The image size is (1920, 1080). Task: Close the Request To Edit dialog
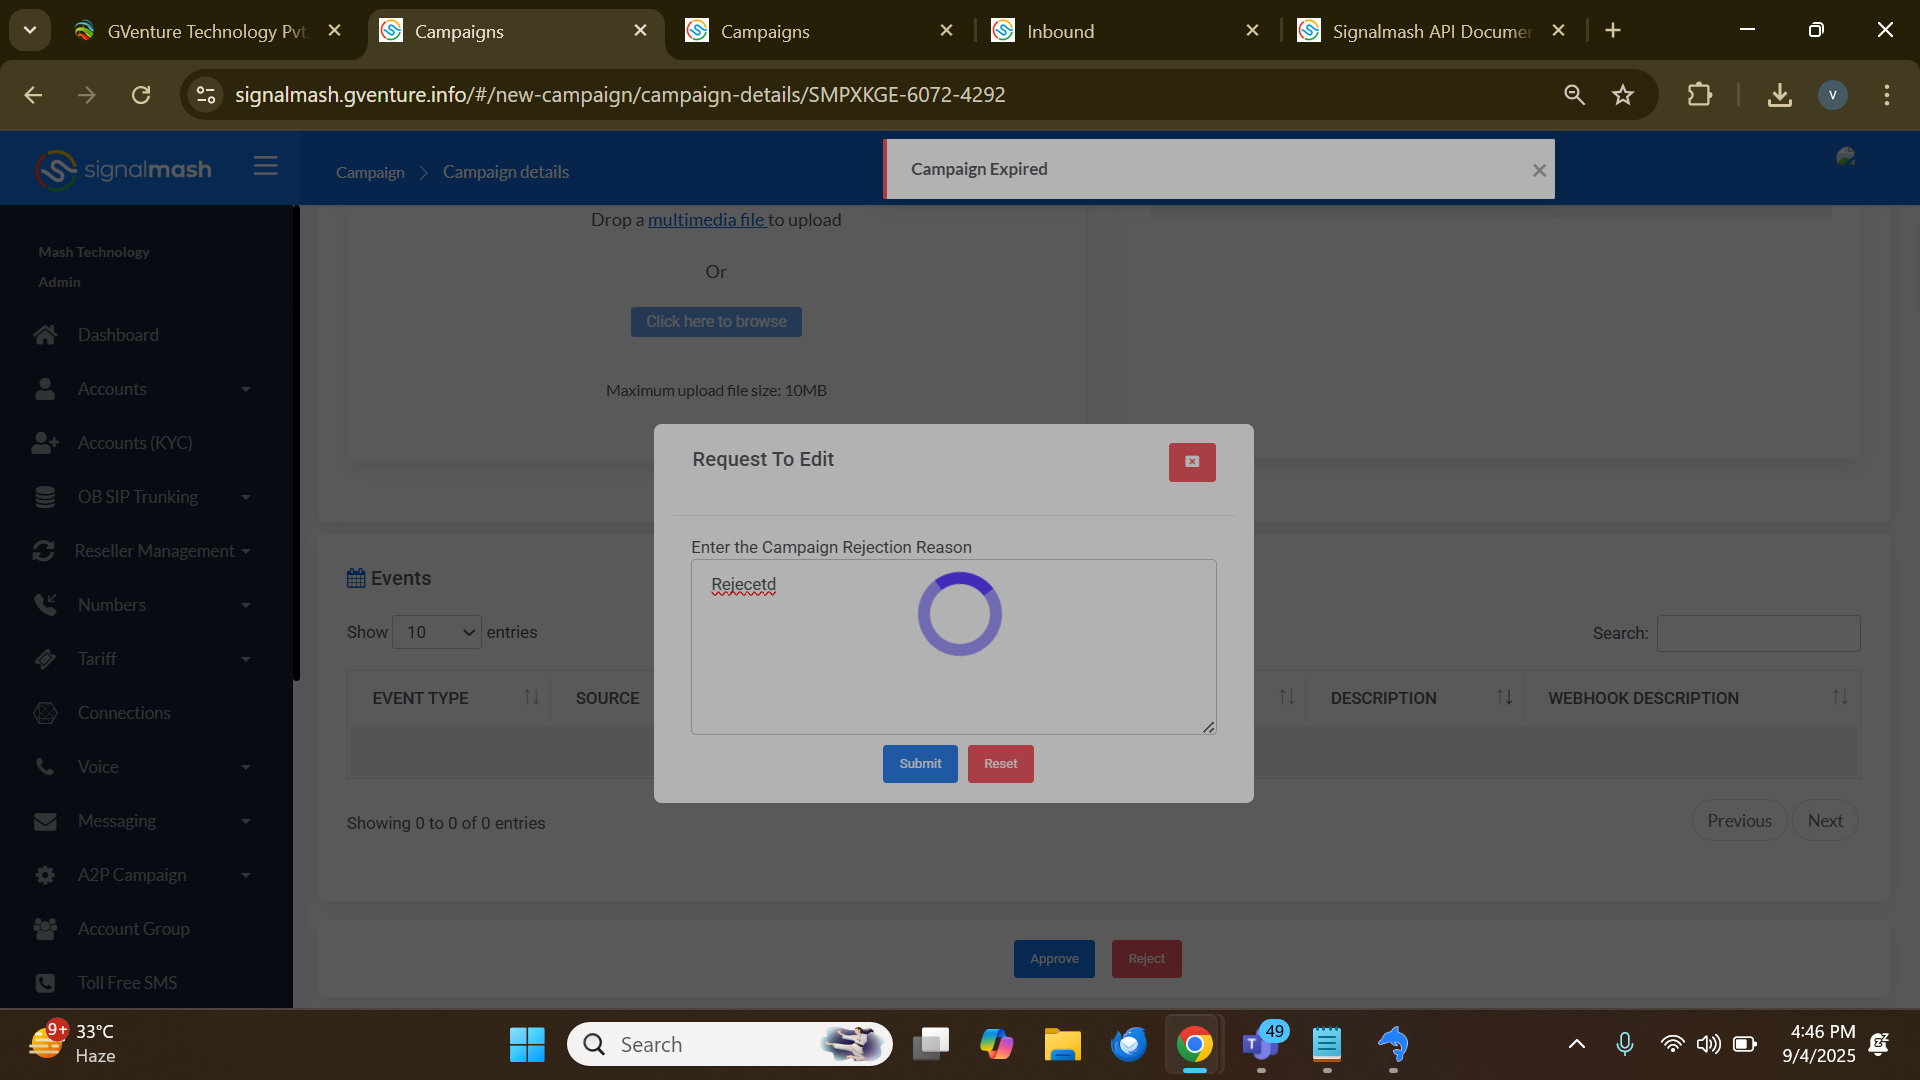(x=1192, y=462)
